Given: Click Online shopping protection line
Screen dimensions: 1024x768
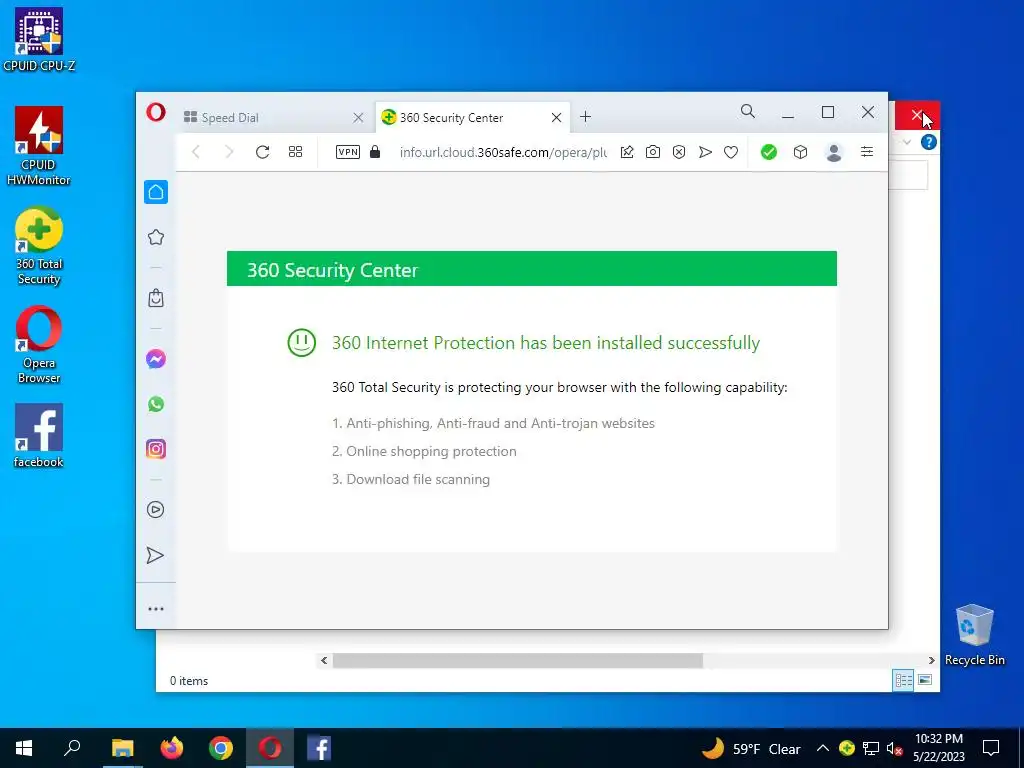Looking at the screenshot, I should 424,451.
